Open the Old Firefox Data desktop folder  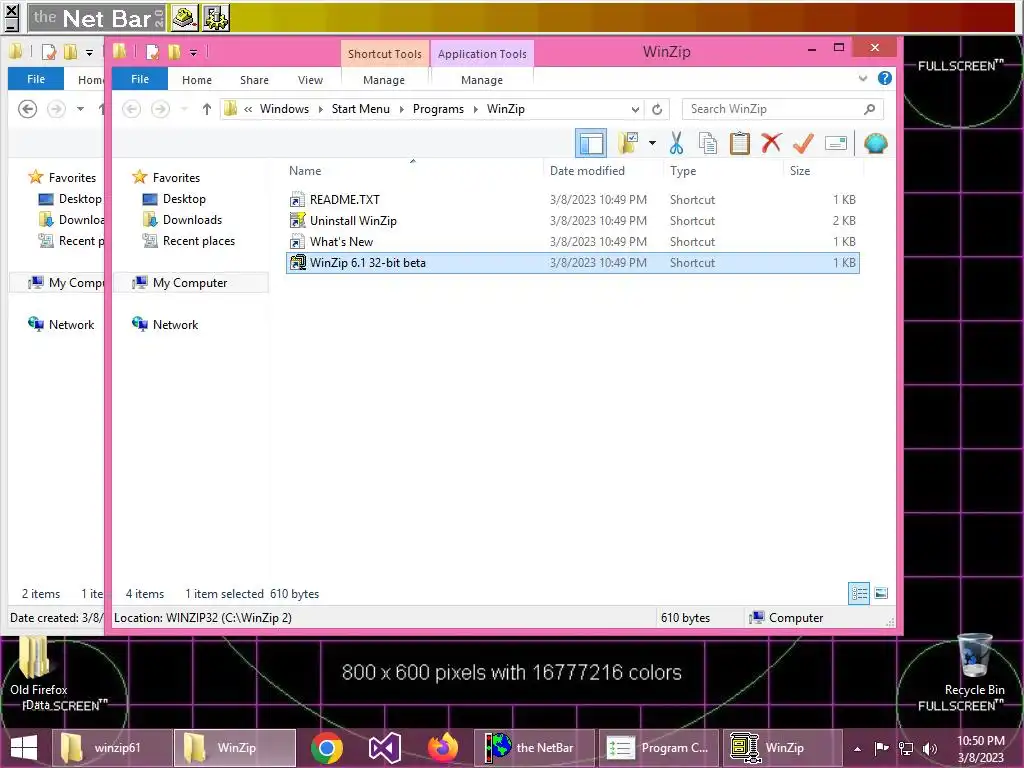39,671
